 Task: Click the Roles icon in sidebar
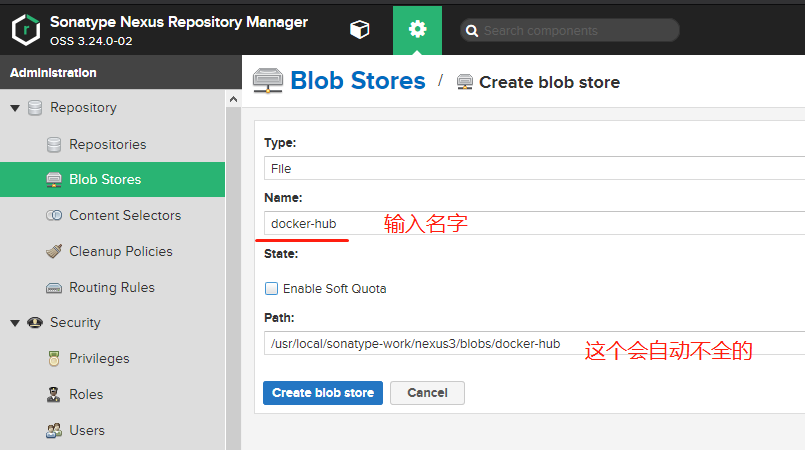tap(54, 395)
